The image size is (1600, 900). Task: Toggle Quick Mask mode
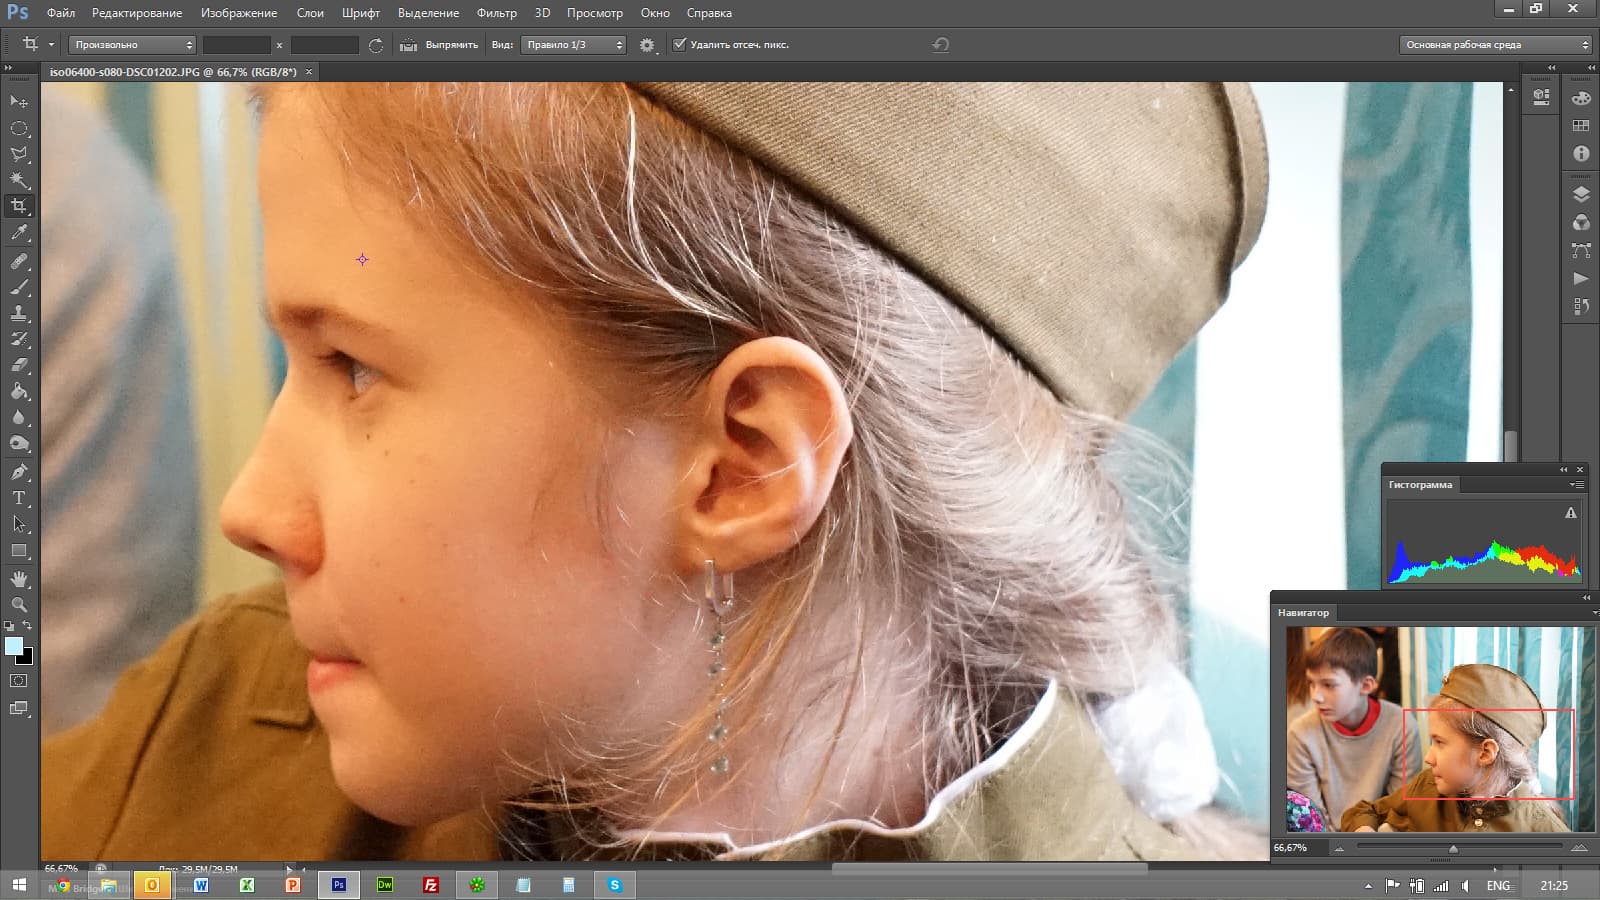point(19,681)
